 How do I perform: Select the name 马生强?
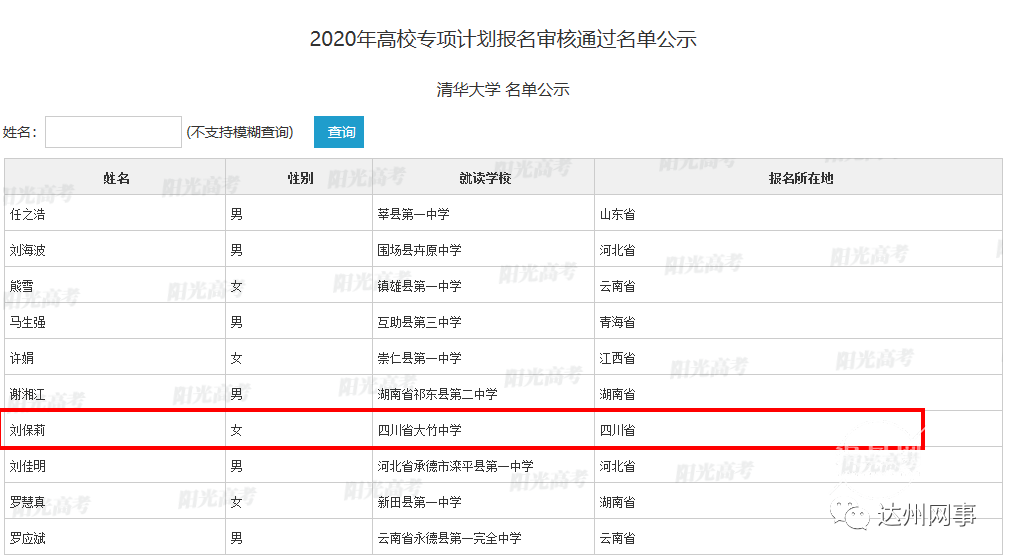pyautogui.click(x=28, y=322)
